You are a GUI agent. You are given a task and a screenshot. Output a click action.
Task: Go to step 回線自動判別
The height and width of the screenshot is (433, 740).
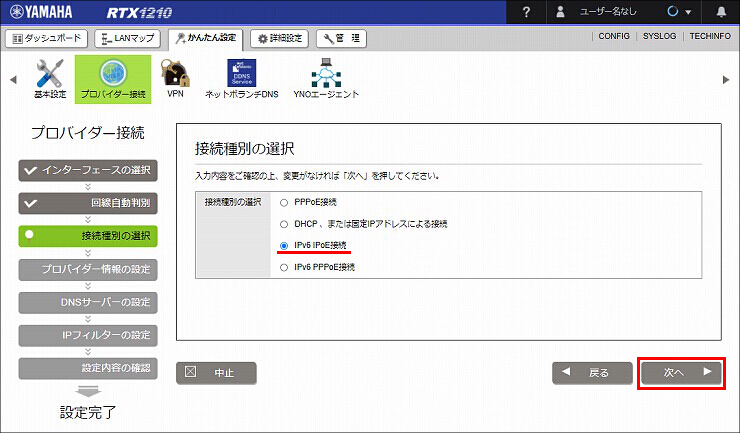point(88,203)
